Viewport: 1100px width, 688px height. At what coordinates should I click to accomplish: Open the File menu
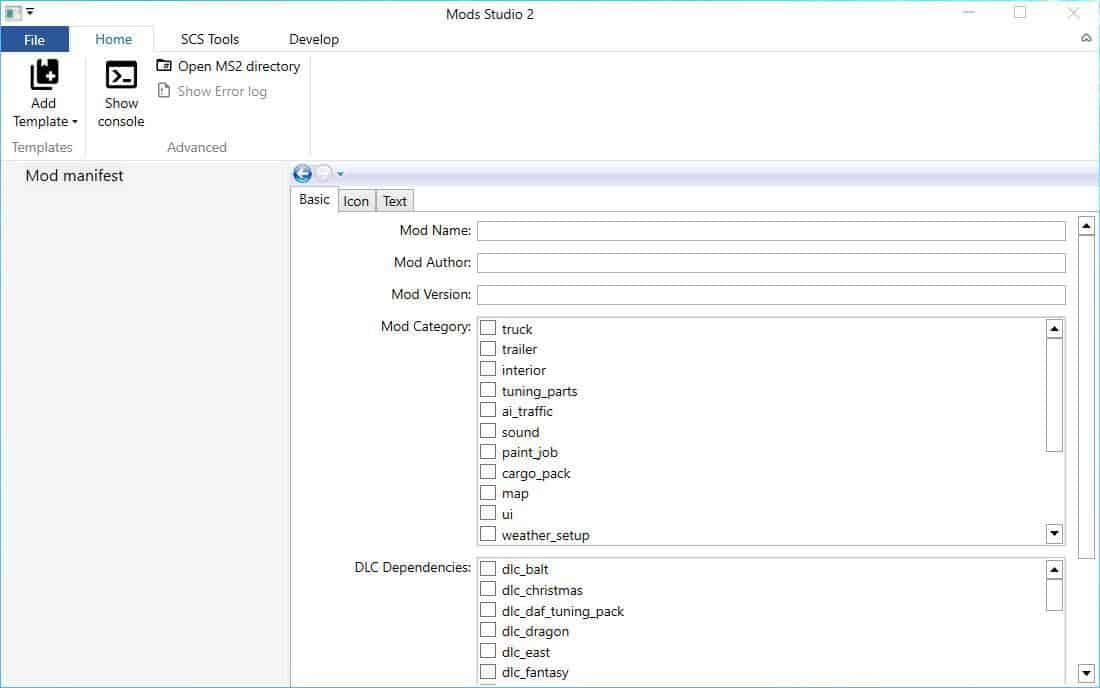(x=35, y=39)
